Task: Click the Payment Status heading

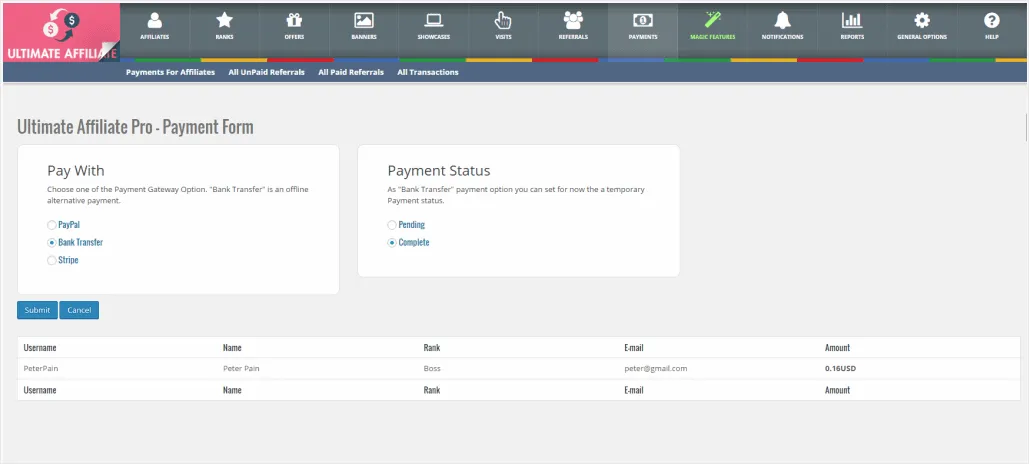Action: 439,171
